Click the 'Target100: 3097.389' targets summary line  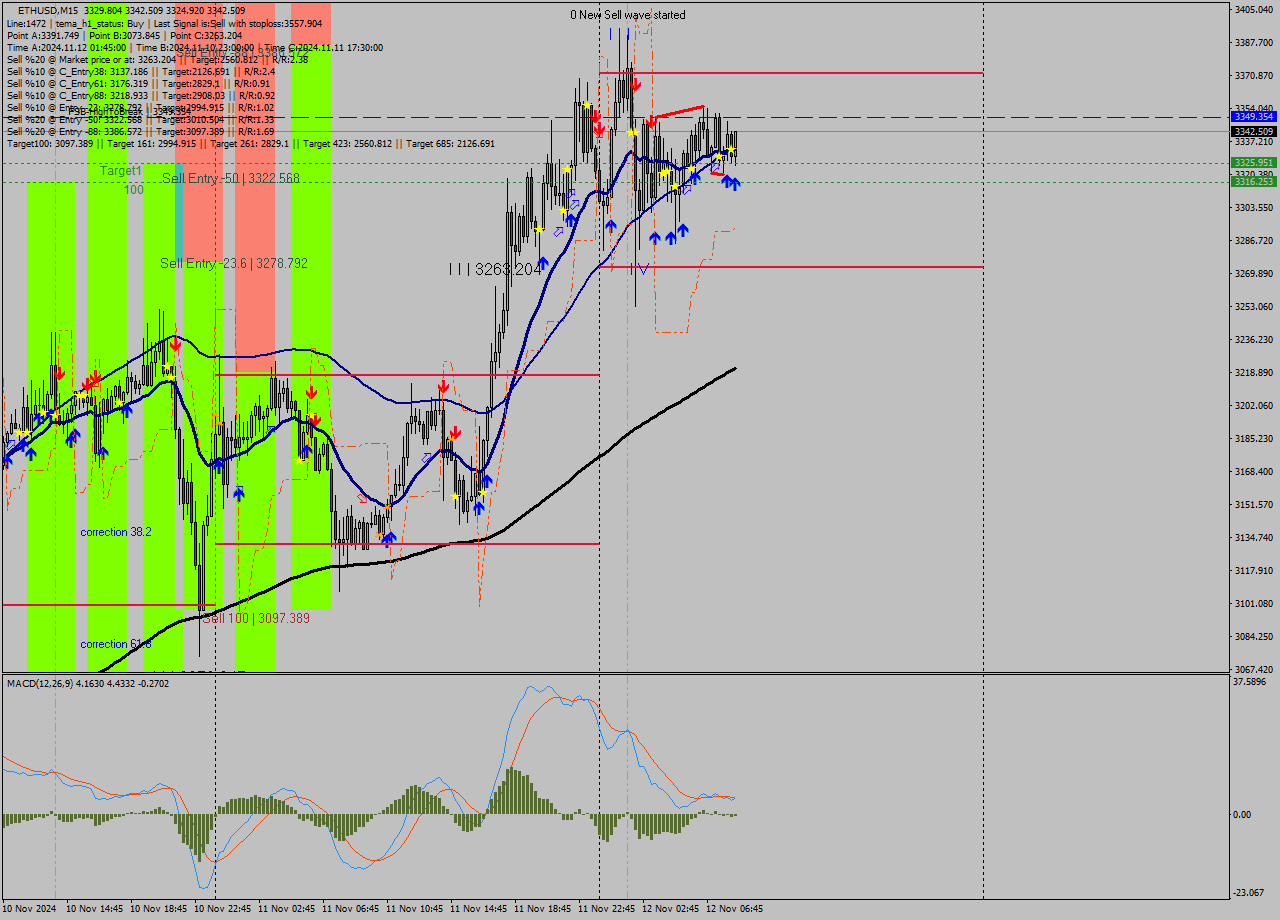[250, 143]
